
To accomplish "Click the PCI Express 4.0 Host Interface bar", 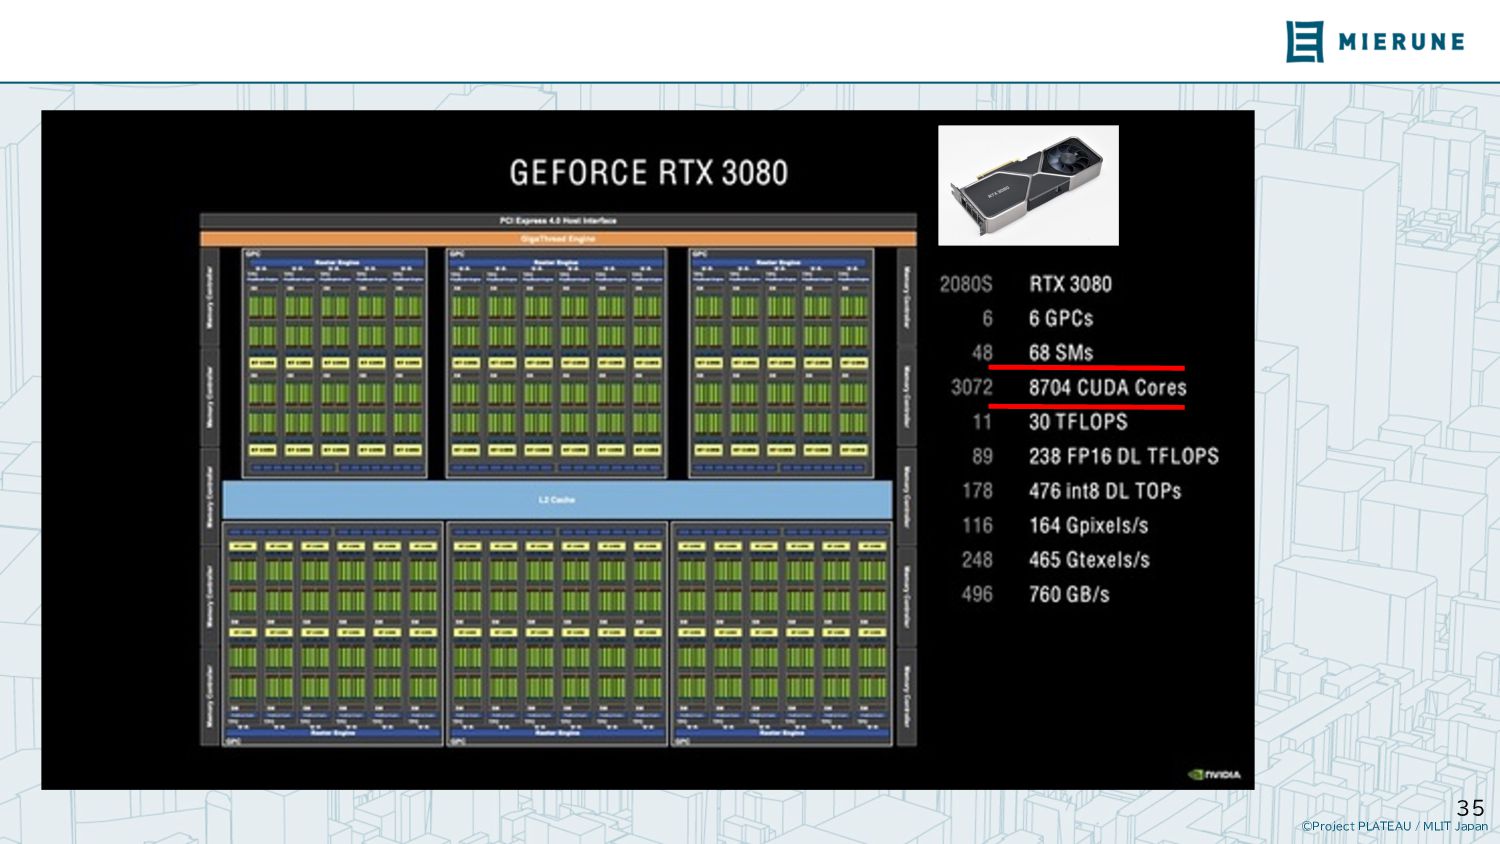I will tap(558, 221).
